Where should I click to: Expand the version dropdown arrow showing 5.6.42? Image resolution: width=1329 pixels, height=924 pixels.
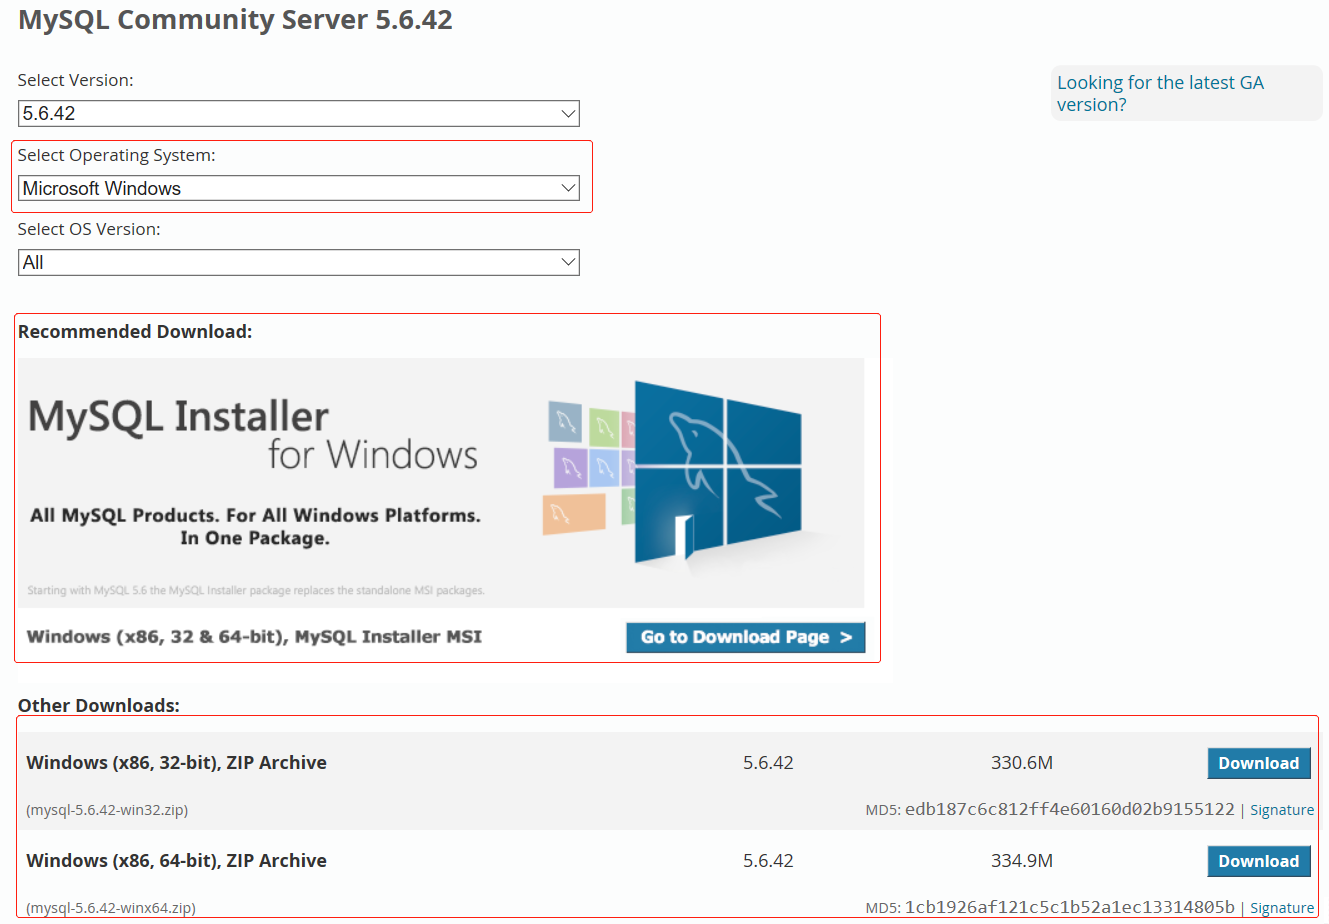567,113
